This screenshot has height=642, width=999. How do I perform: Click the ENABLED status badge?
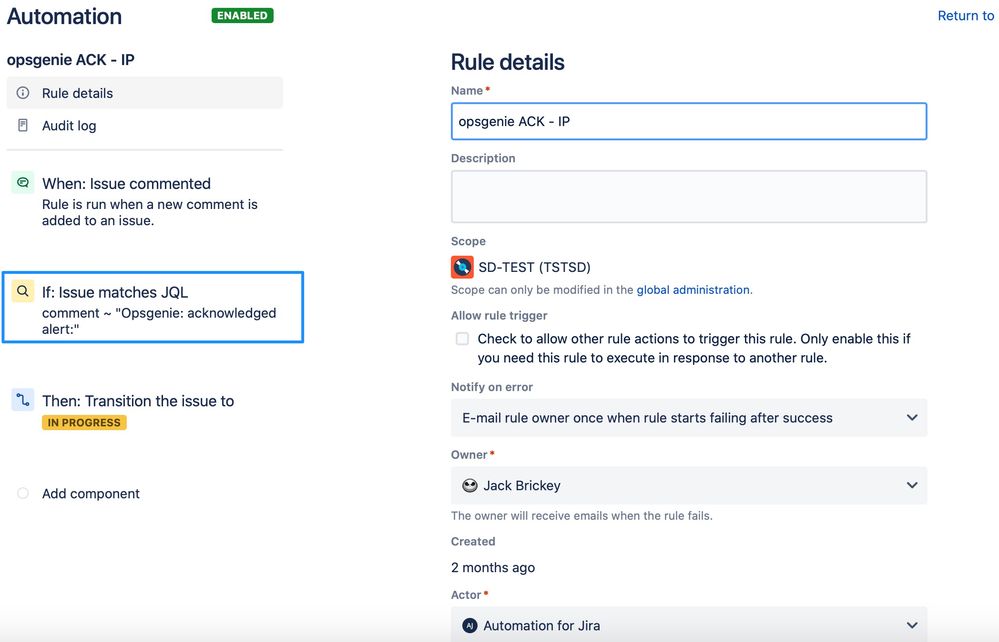click(242, 15)
